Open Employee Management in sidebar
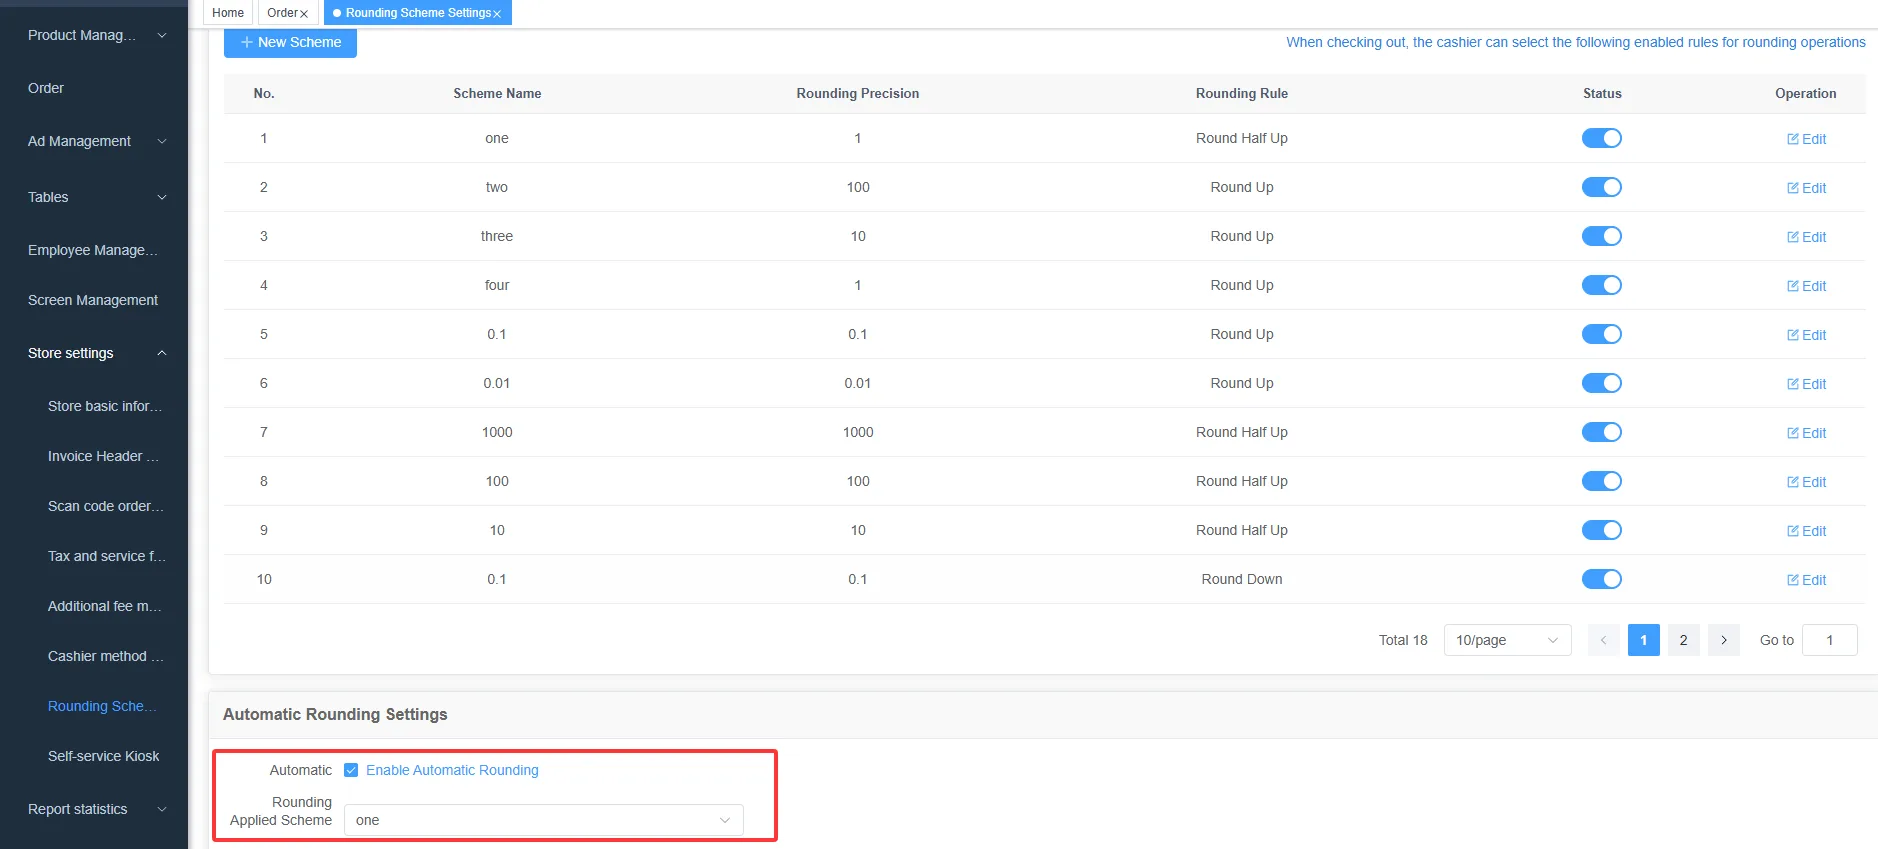This screenshot has height=849, width=1878. [94, 250]
